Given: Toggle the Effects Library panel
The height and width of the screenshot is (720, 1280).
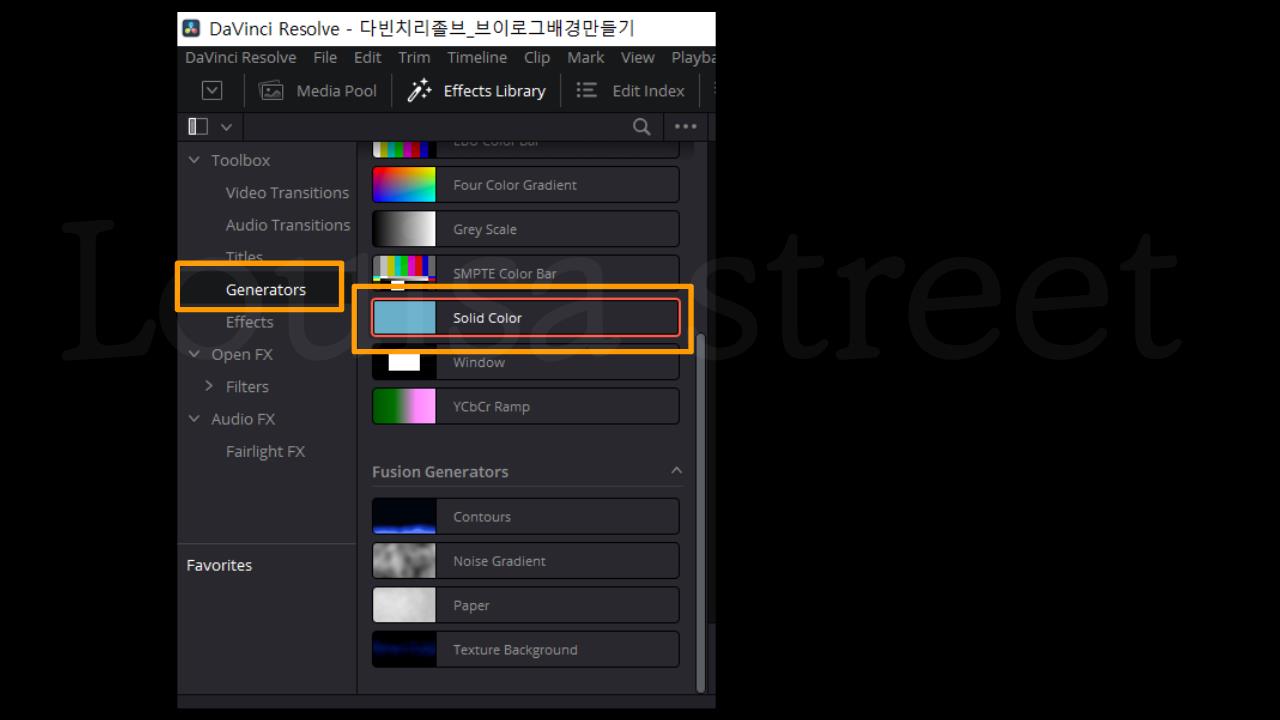Looking at the screenshot, I should (x=476, y=91).
